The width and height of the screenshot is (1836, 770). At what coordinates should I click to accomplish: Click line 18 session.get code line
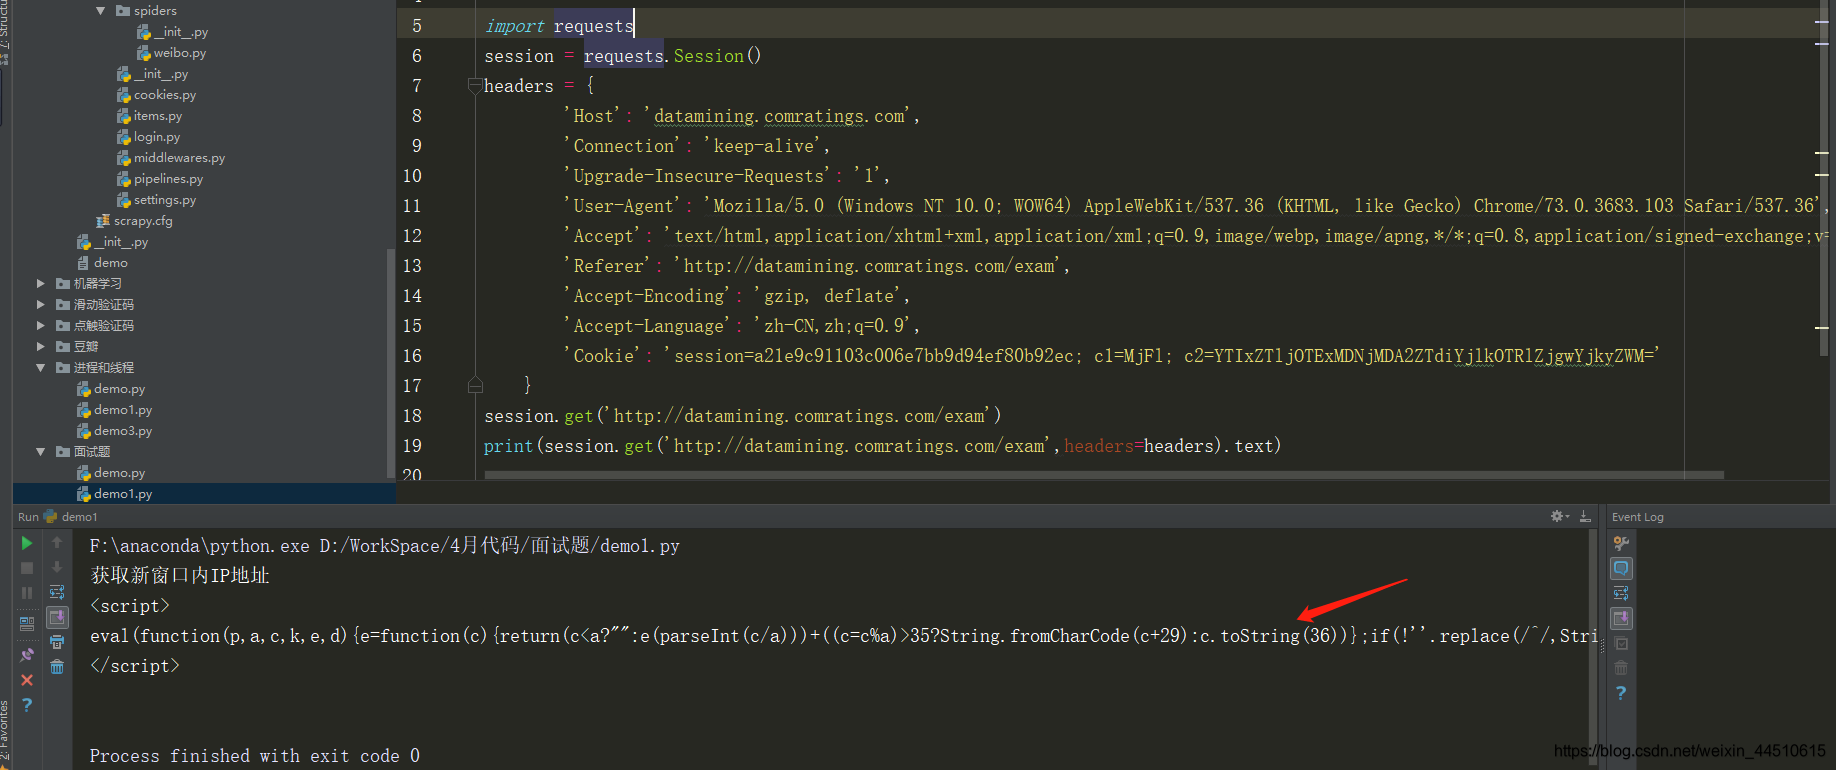click(x=742, y=416)
